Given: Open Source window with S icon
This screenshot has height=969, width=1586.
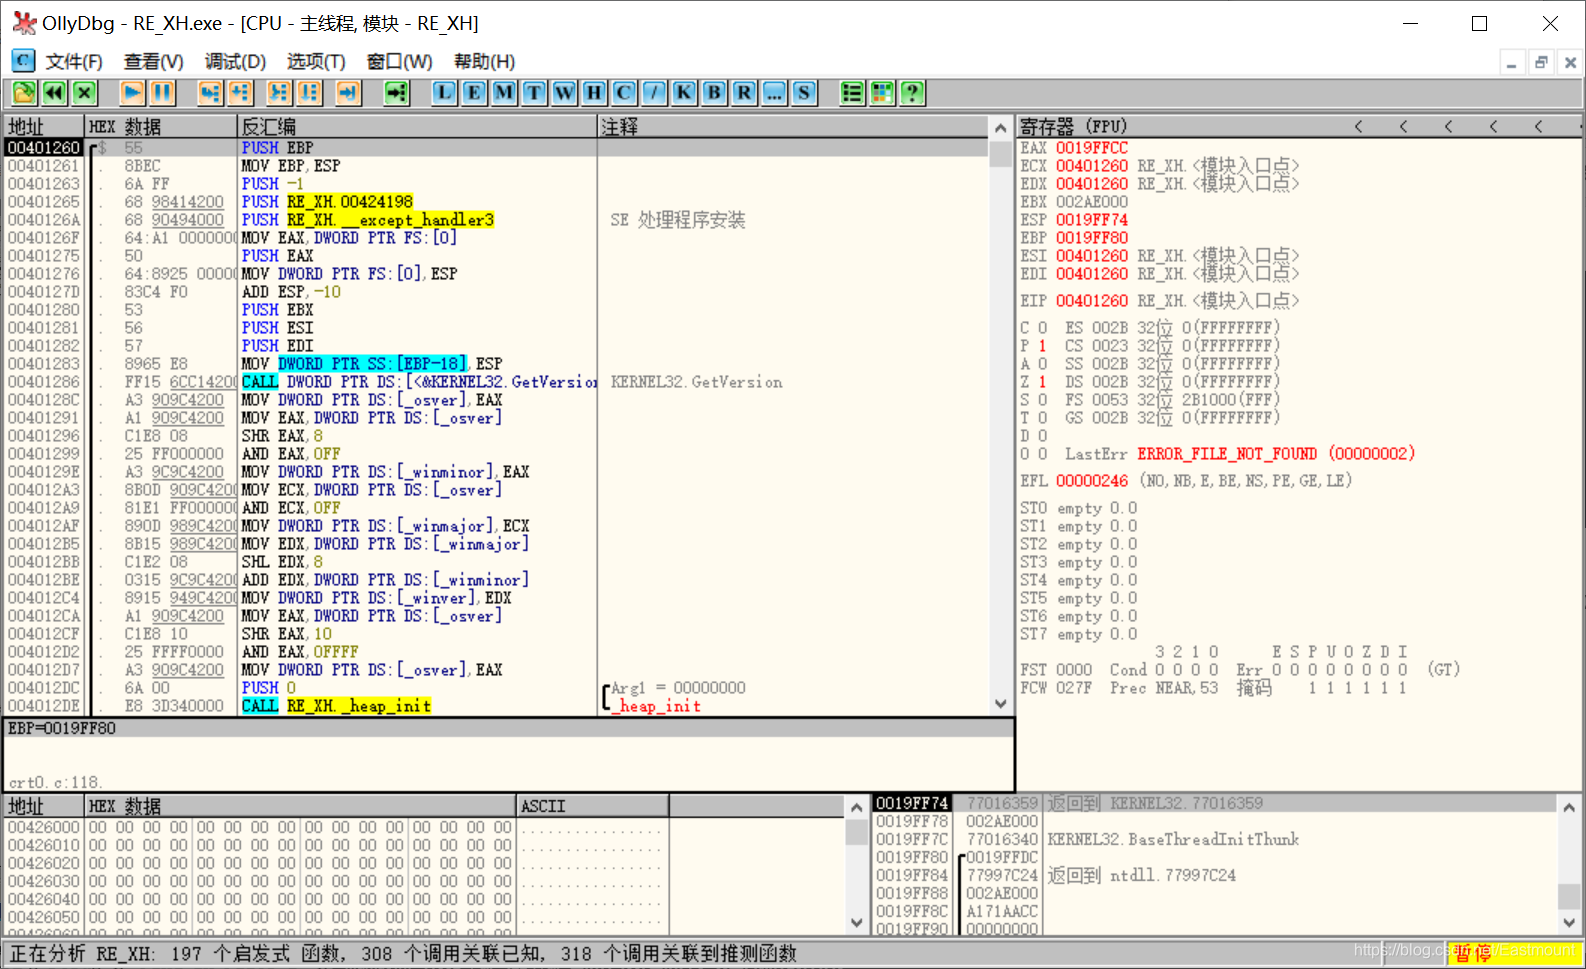Looking at the screenshot, I should [x=804, y=93].
